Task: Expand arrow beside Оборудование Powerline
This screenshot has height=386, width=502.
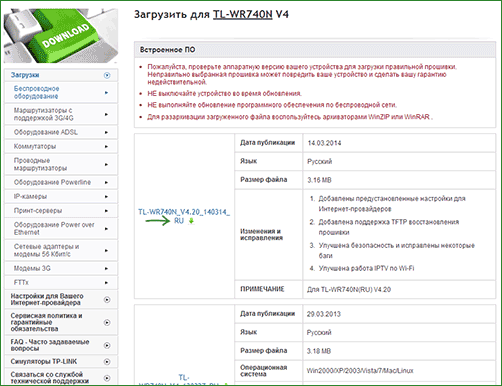Action: tap(106, 182)
